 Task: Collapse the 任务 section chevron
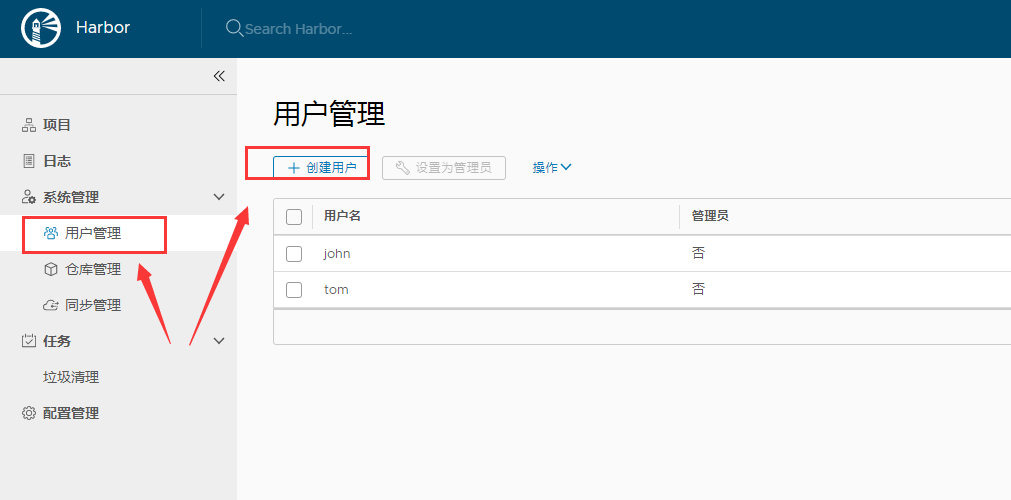pyautogui.click(x=219, y=341)
